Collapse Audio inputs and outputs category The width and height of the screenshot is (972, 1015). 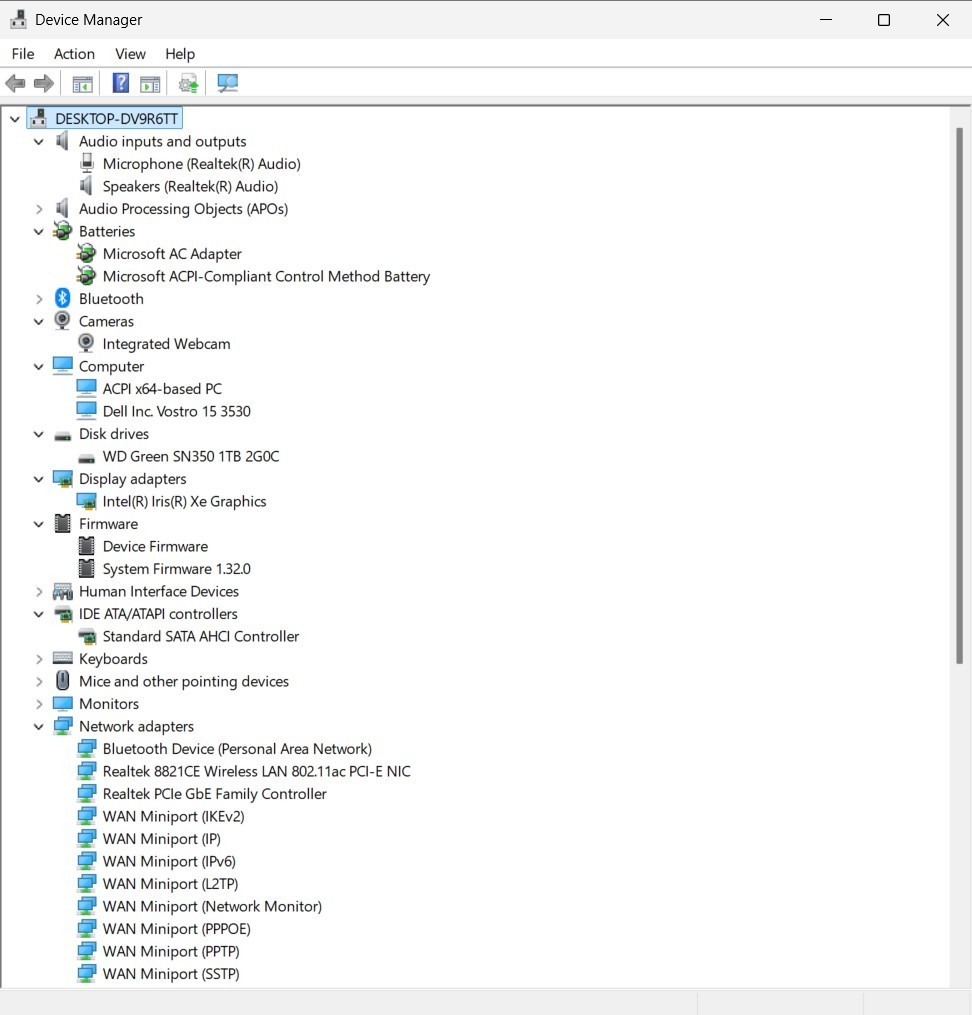coord(39,141)
